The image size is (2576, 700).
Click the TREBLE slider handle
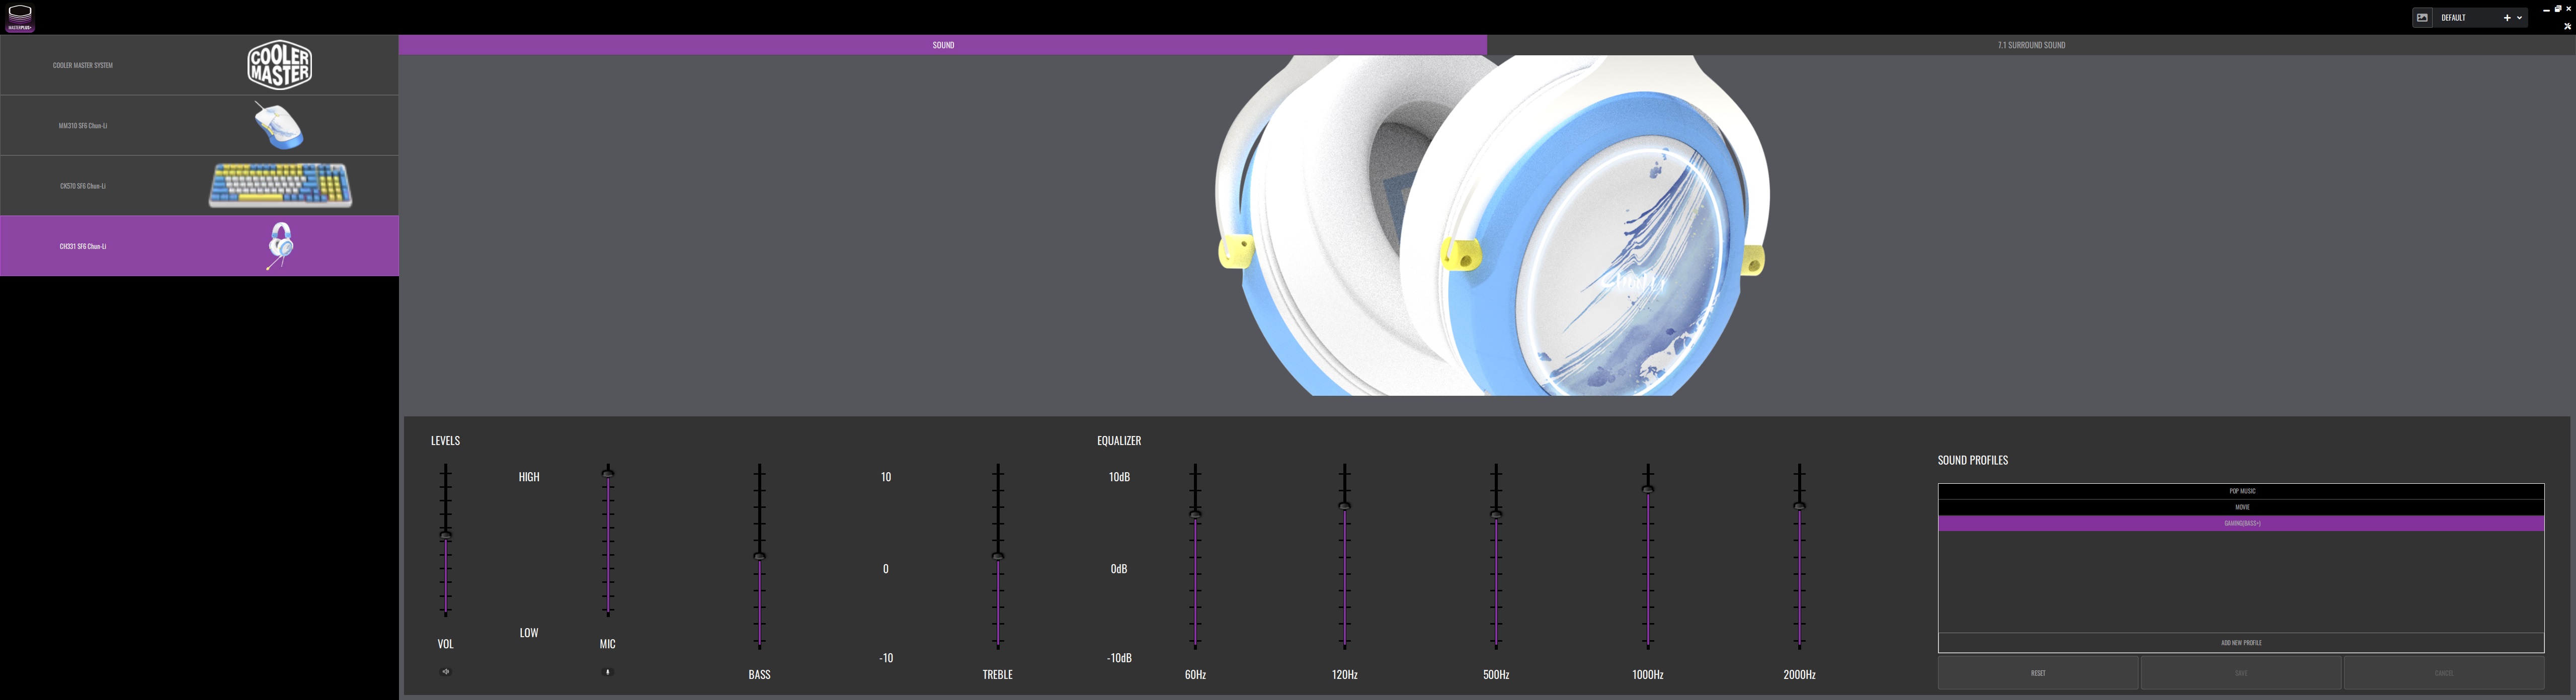click(998, 556)
